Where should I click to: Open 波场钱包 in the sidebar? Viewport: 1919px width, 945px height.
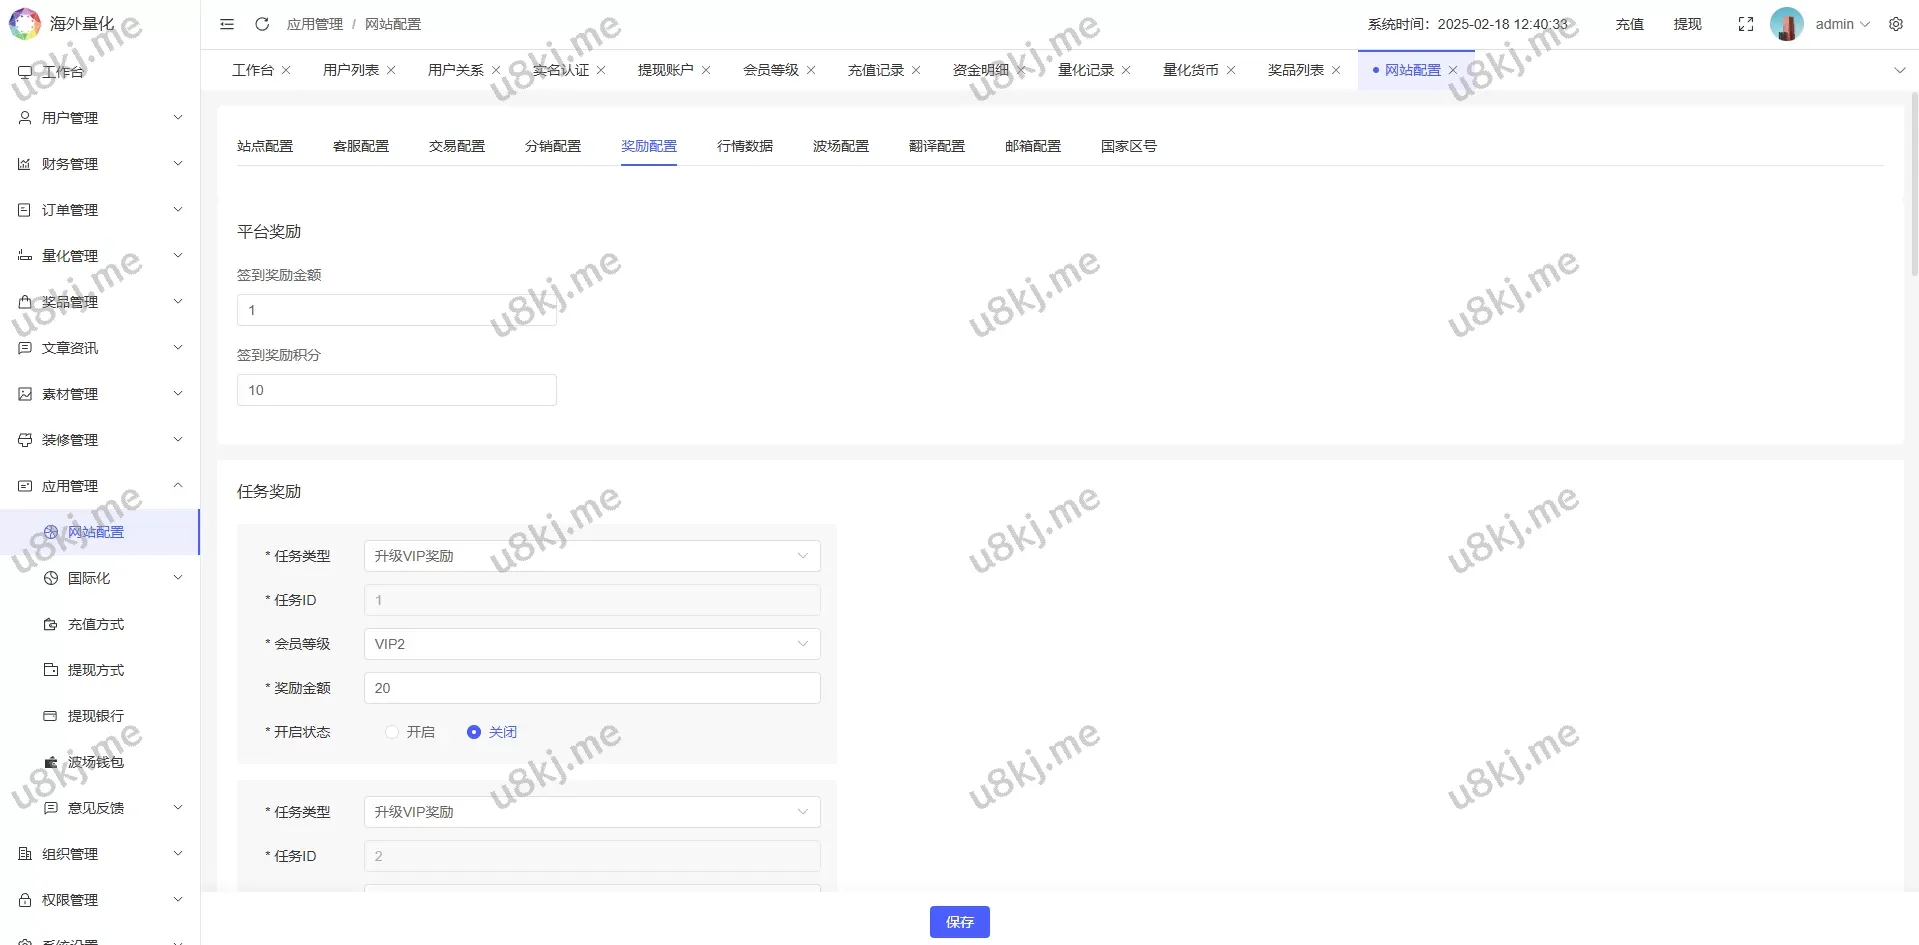96,762
